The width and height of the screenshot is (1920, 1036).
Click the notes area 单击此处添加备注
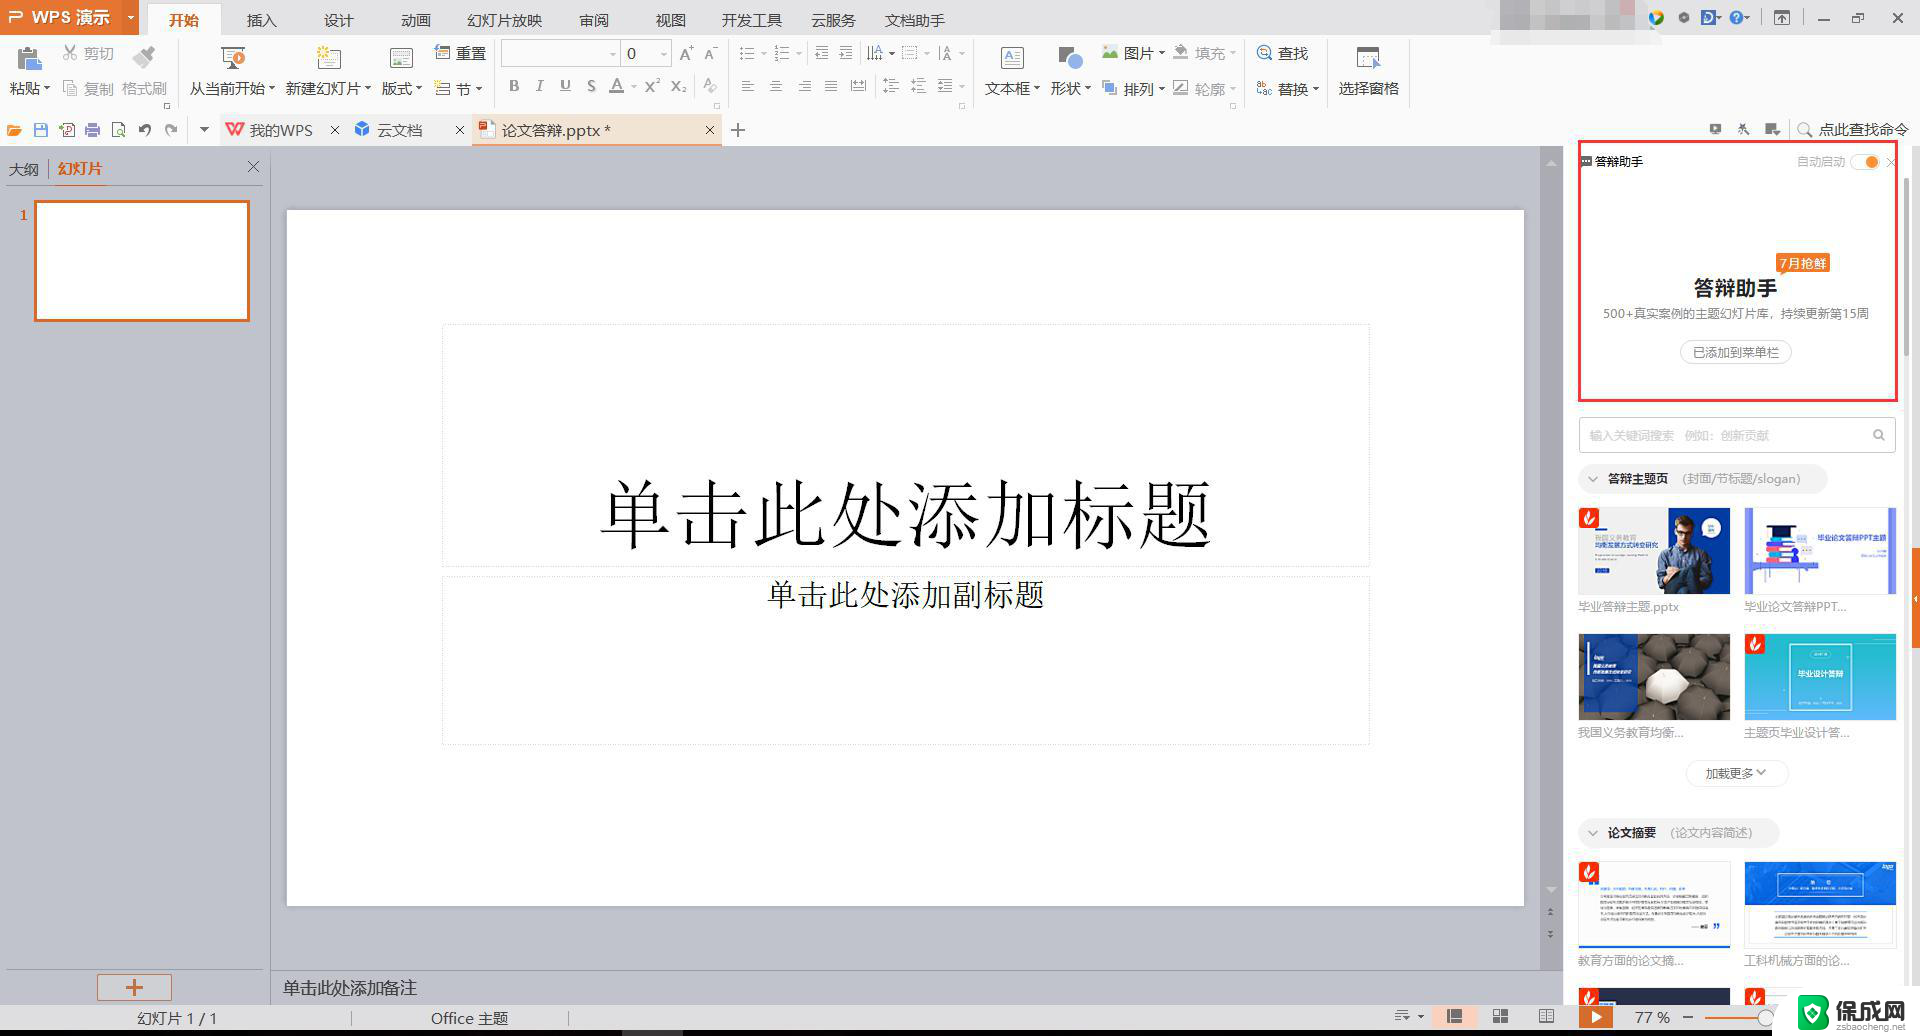pos(350,988)
